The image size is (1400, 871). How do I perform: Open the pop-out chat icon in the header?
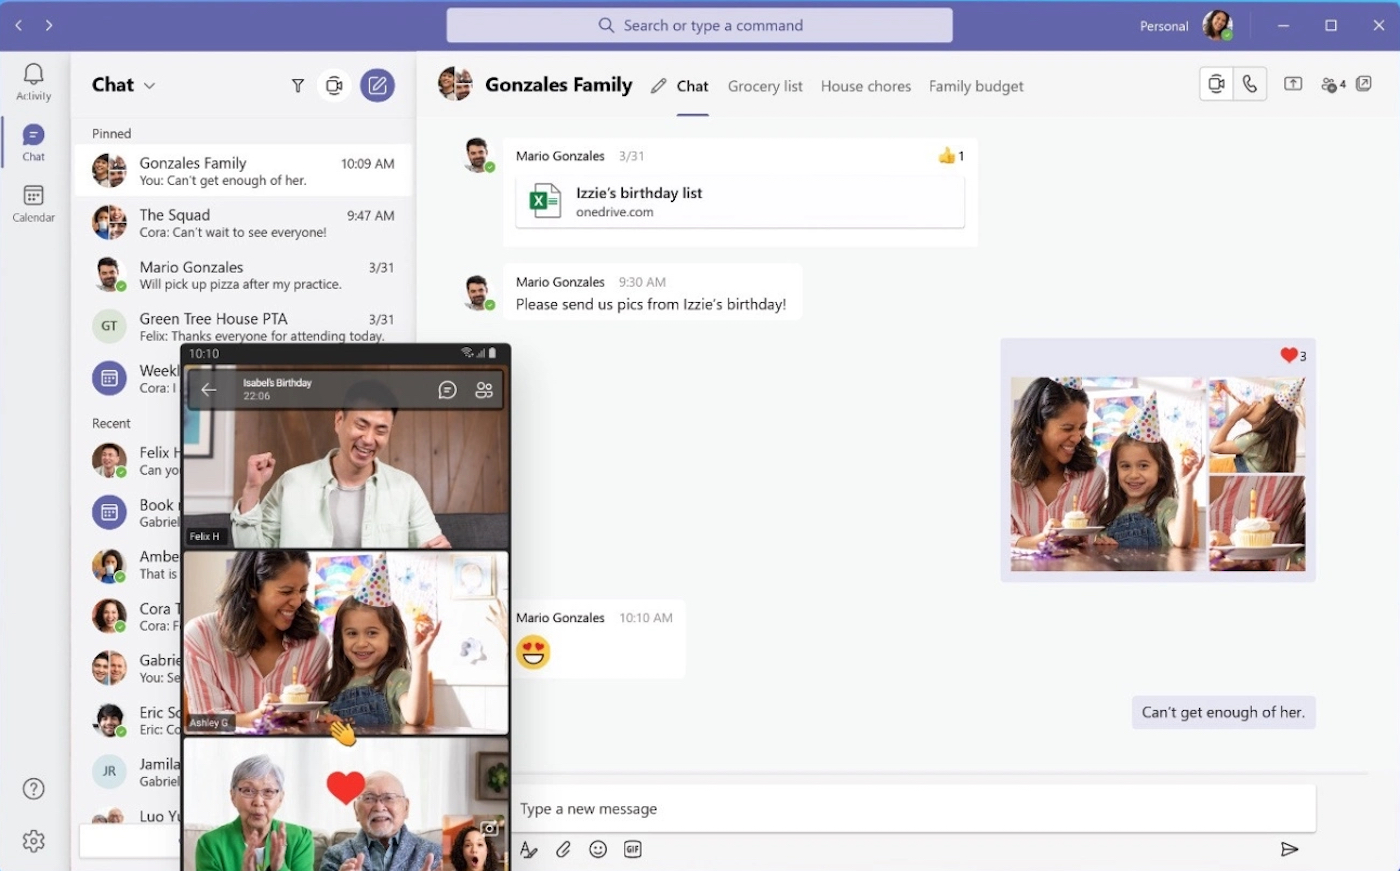(1363, 84)
